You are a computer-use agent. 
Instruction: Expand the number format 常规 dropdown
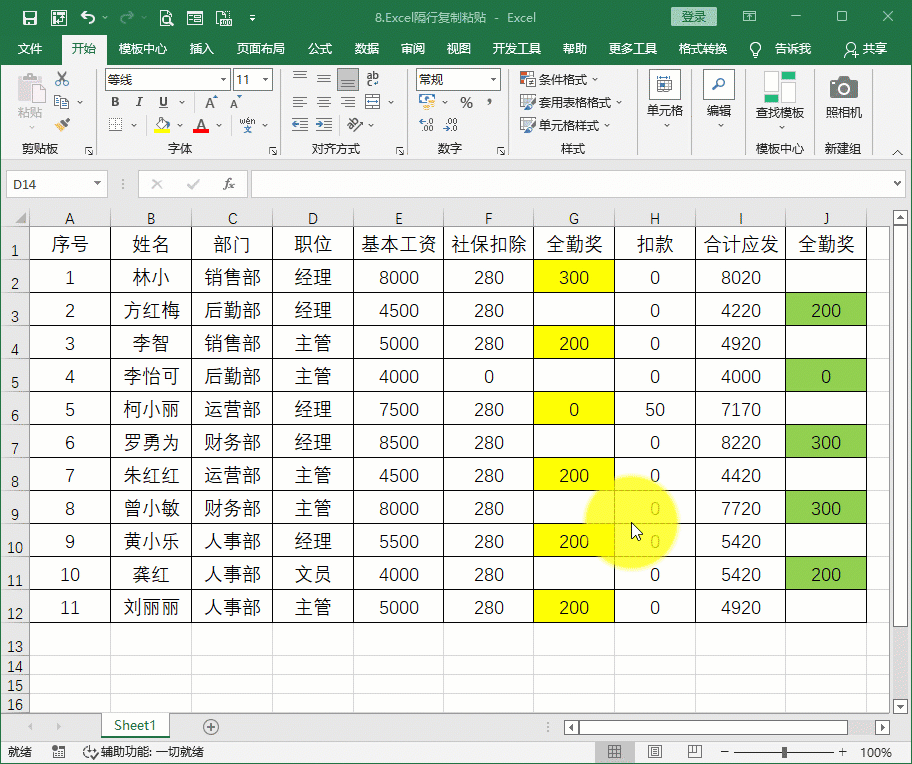click(493, 80)
